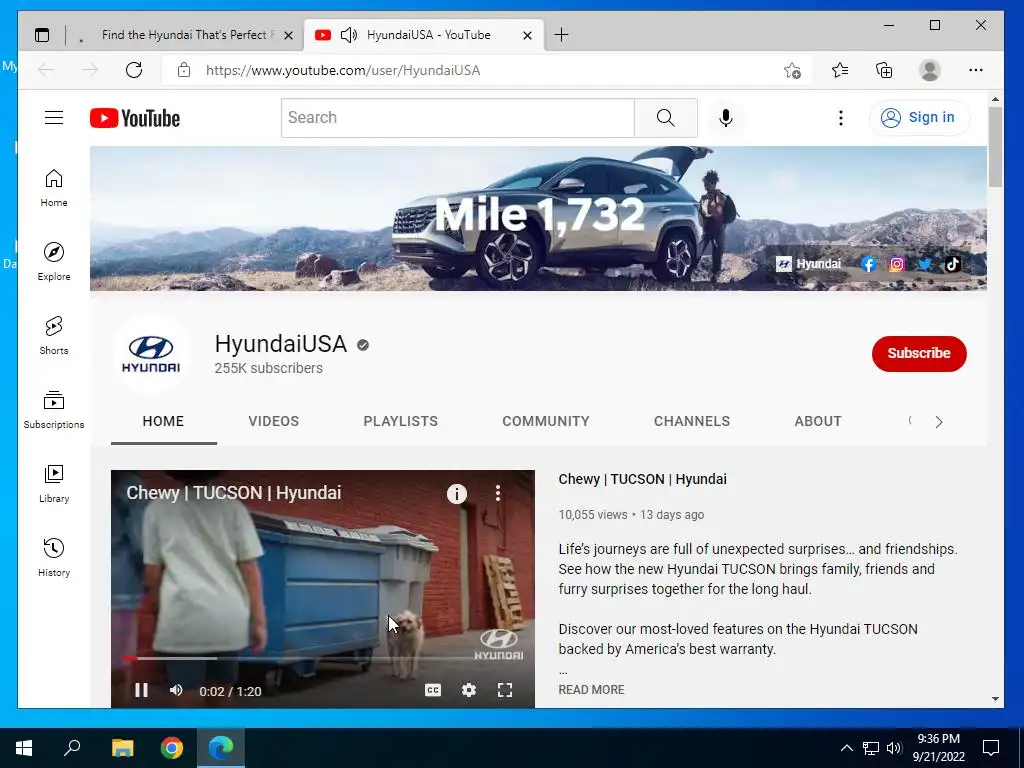Switch to the PLAYLISTS tab
Viewport: 1024px width, 768px height.
[400, 421]
